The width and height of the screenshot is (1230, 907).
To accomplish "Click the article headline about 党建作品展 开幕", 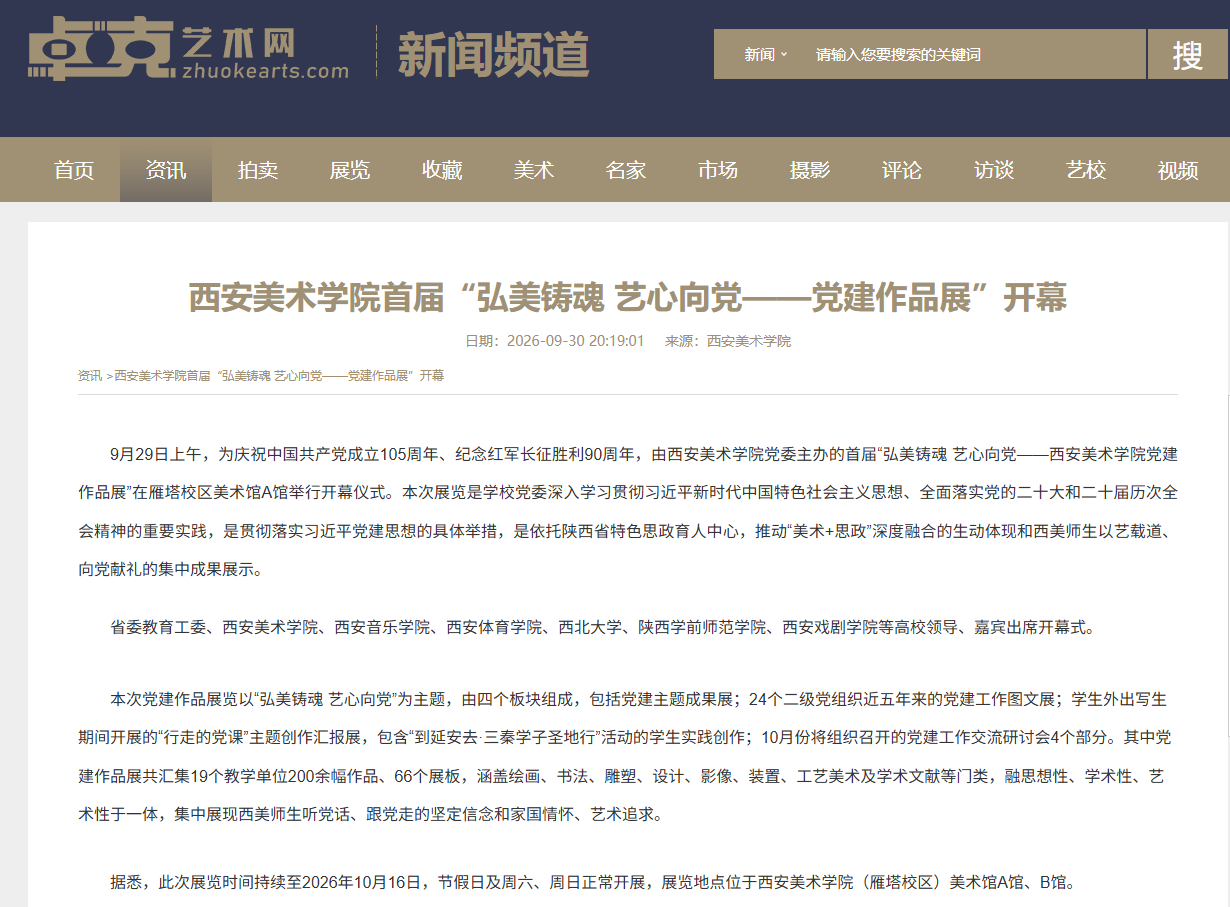I will coord(628,297).
